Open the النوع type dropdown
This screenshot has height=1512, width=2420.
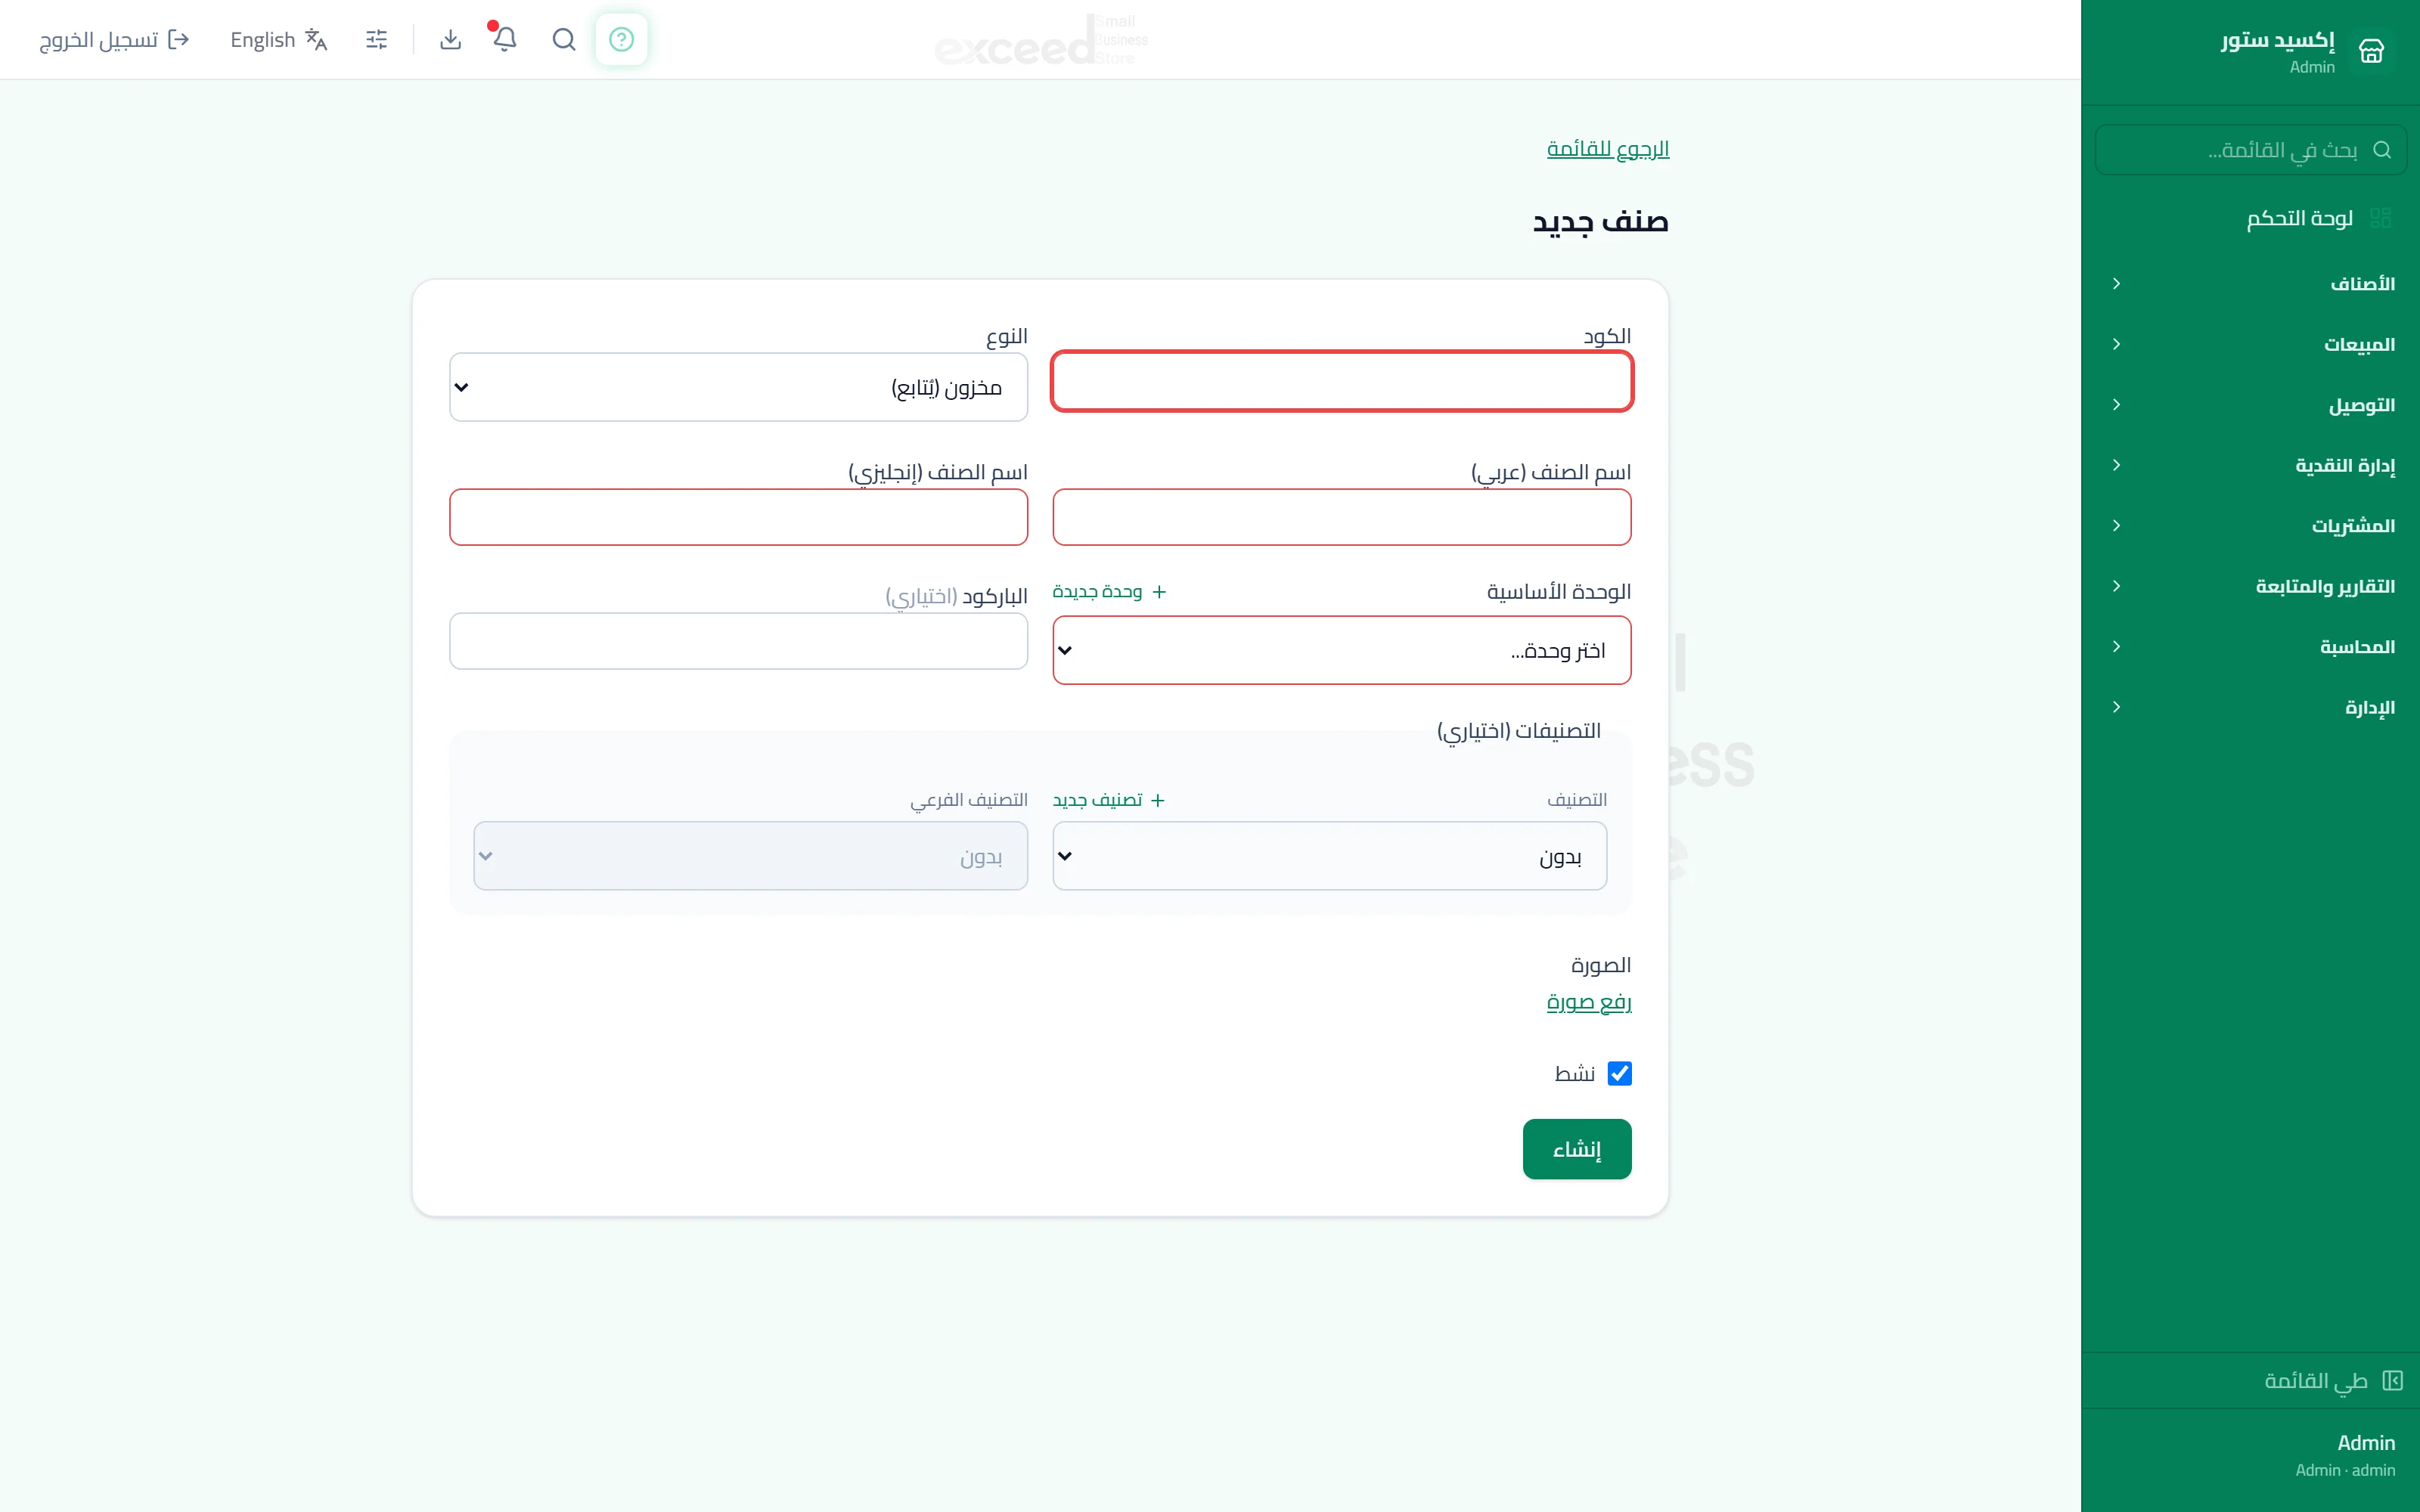coord(738,387)
